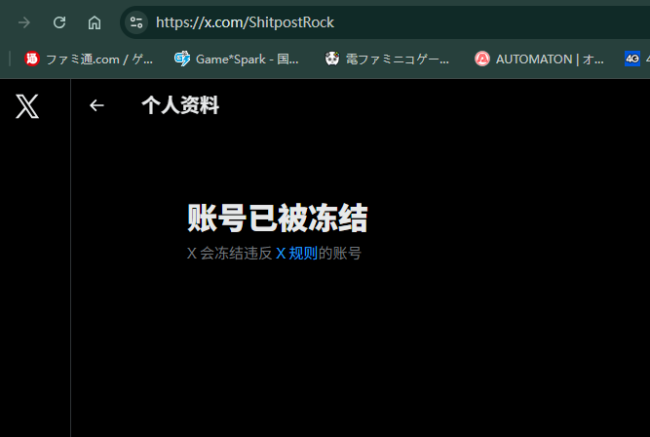Image resolution: width=650 pixels, height=437 pixels.
Task: Click the blue 4G bookmark icon
Action: 633,59
